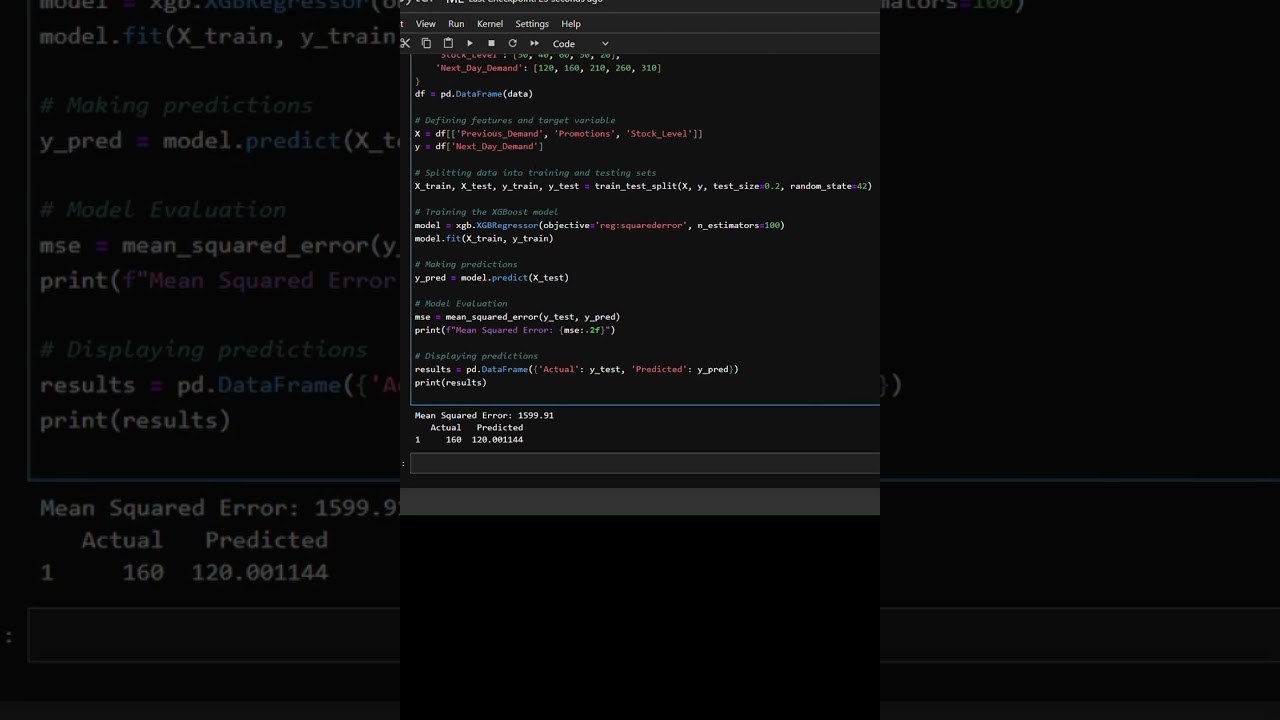Click the 'y_pred = model.predict(X_test)' line
Screen dimensions: 1280x720
(492, 277)
